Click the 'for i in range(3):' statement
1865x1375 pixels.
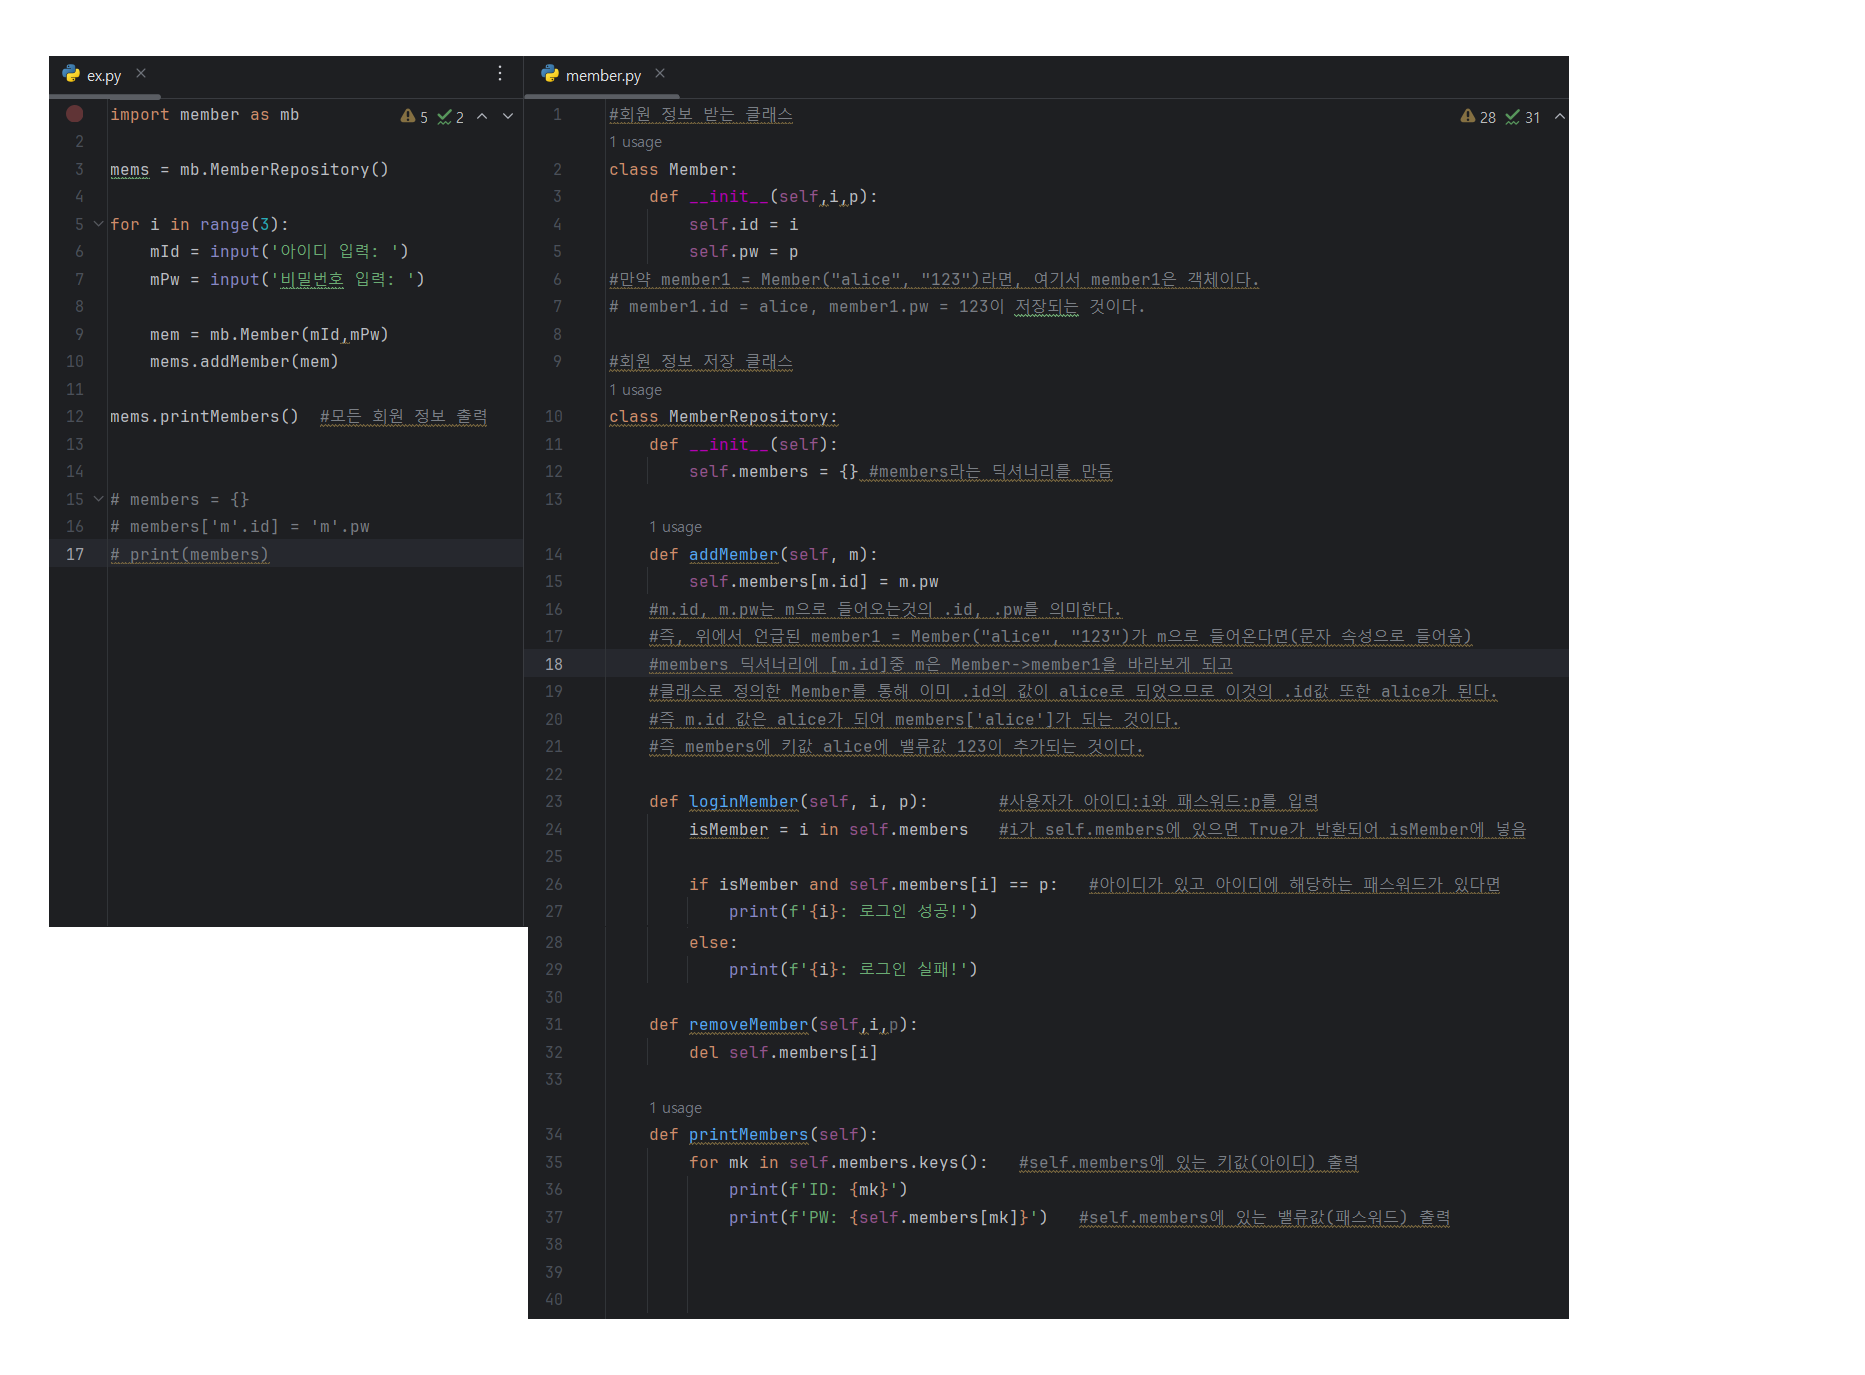(200, 225)
